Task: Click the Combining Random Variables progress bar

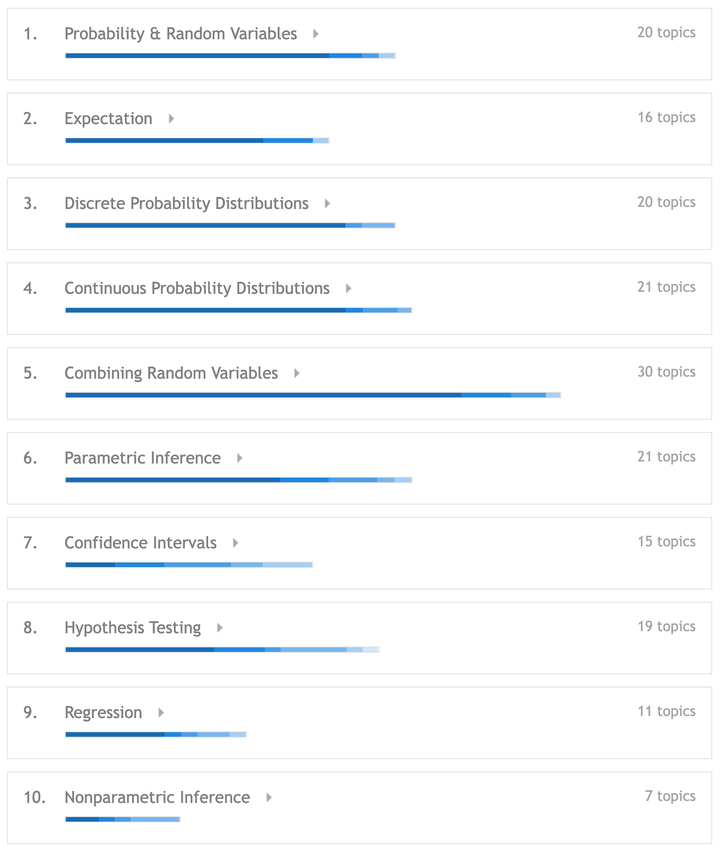Action: [x=312, y=395]
